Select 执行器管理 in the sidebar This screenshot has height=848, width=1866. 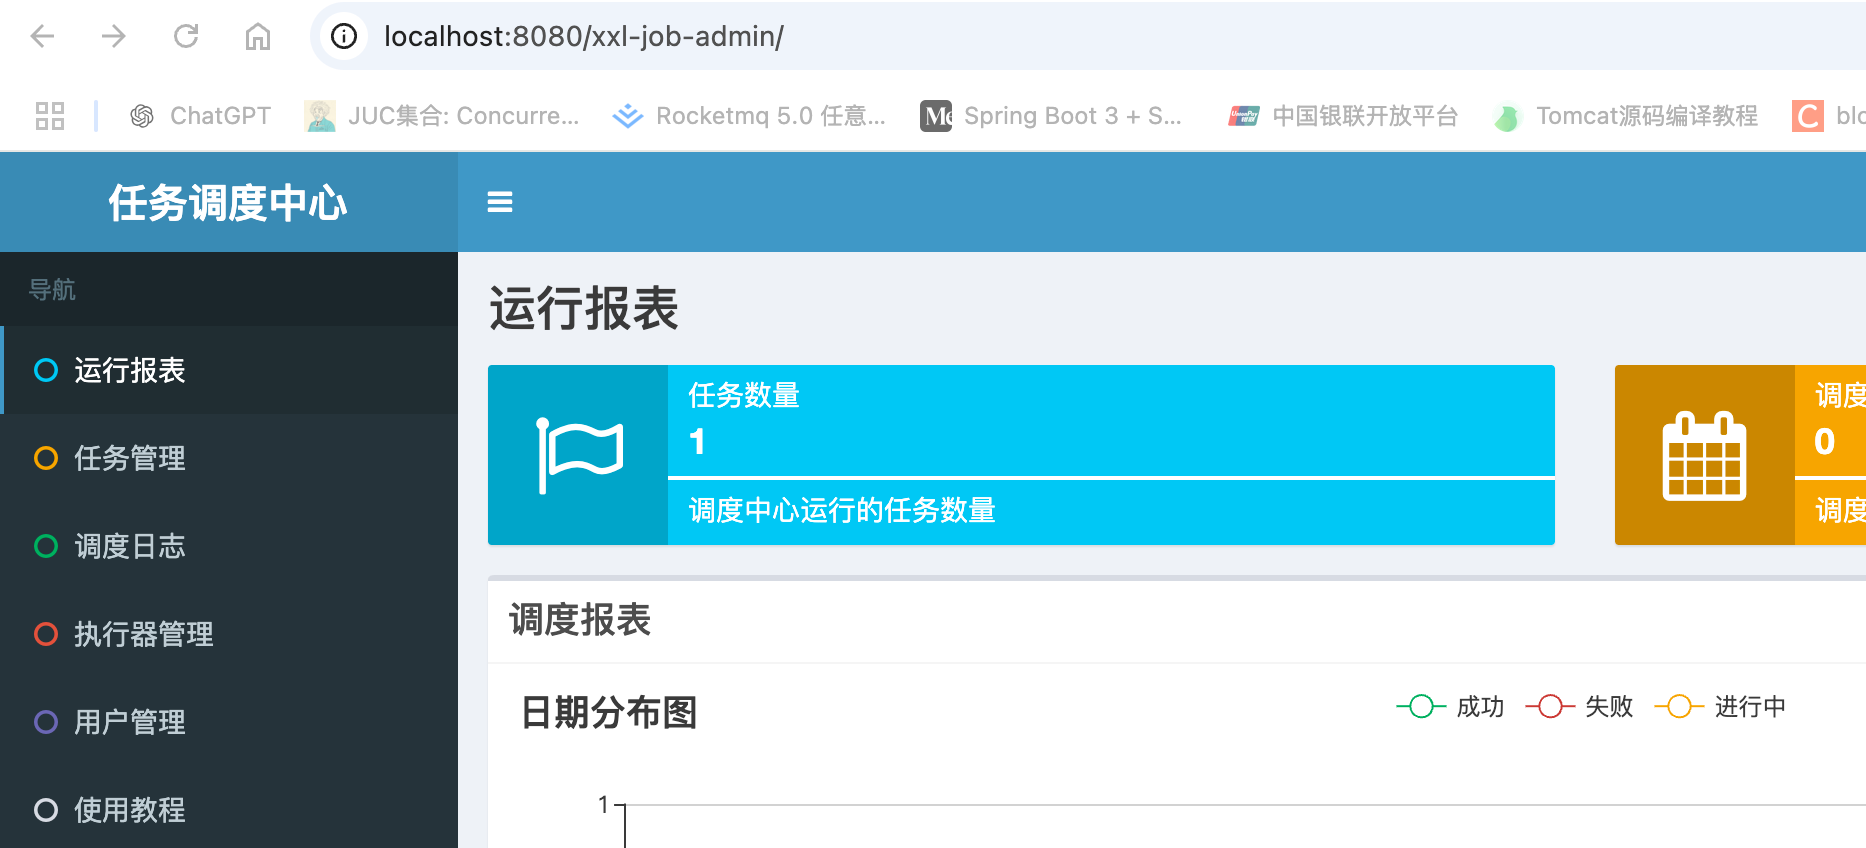(143, 634)
